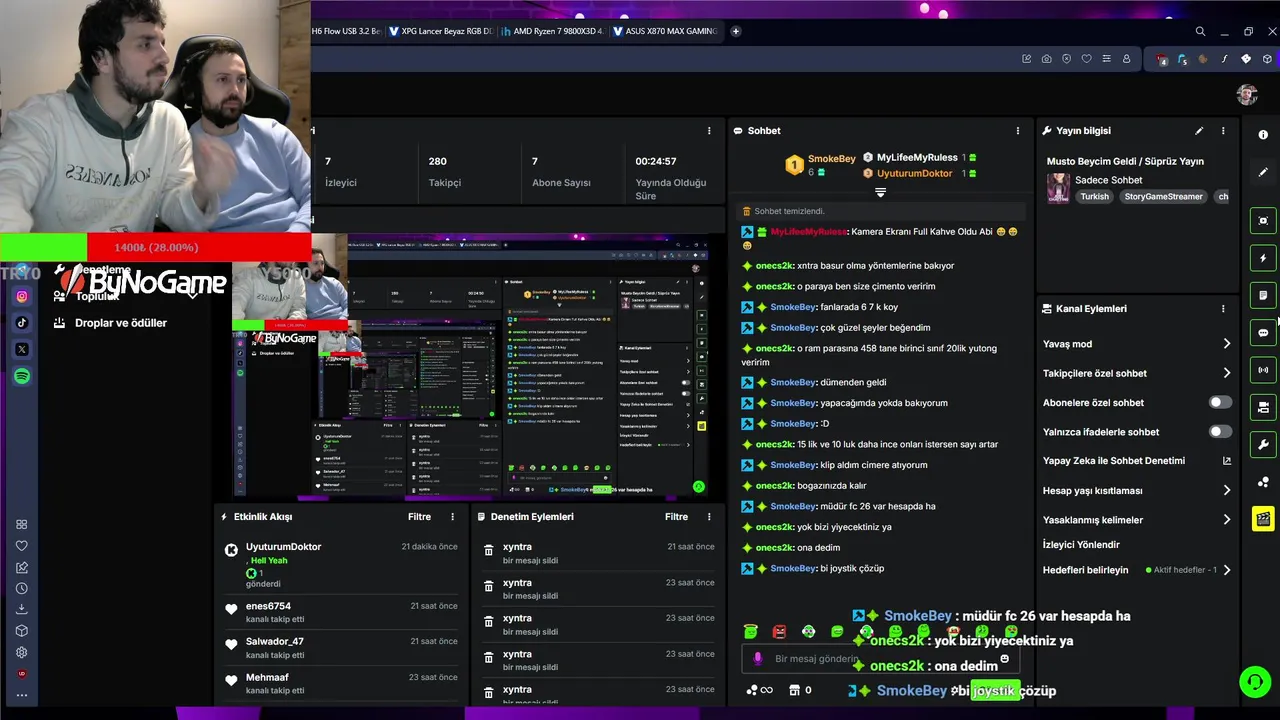The height and width of the screenshot is (720, 1280).
Task: Click the trash icon beside first xyntra moderation entry
Action: point(488,550)
